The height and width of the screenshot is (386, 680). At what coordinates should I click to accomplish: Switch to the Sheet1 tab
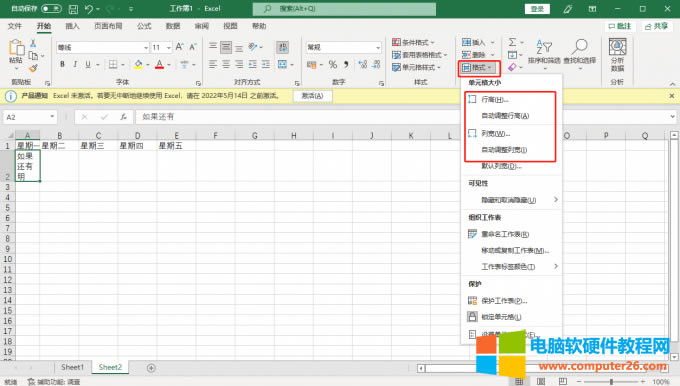pyautogui.click(x=72, y=367)
